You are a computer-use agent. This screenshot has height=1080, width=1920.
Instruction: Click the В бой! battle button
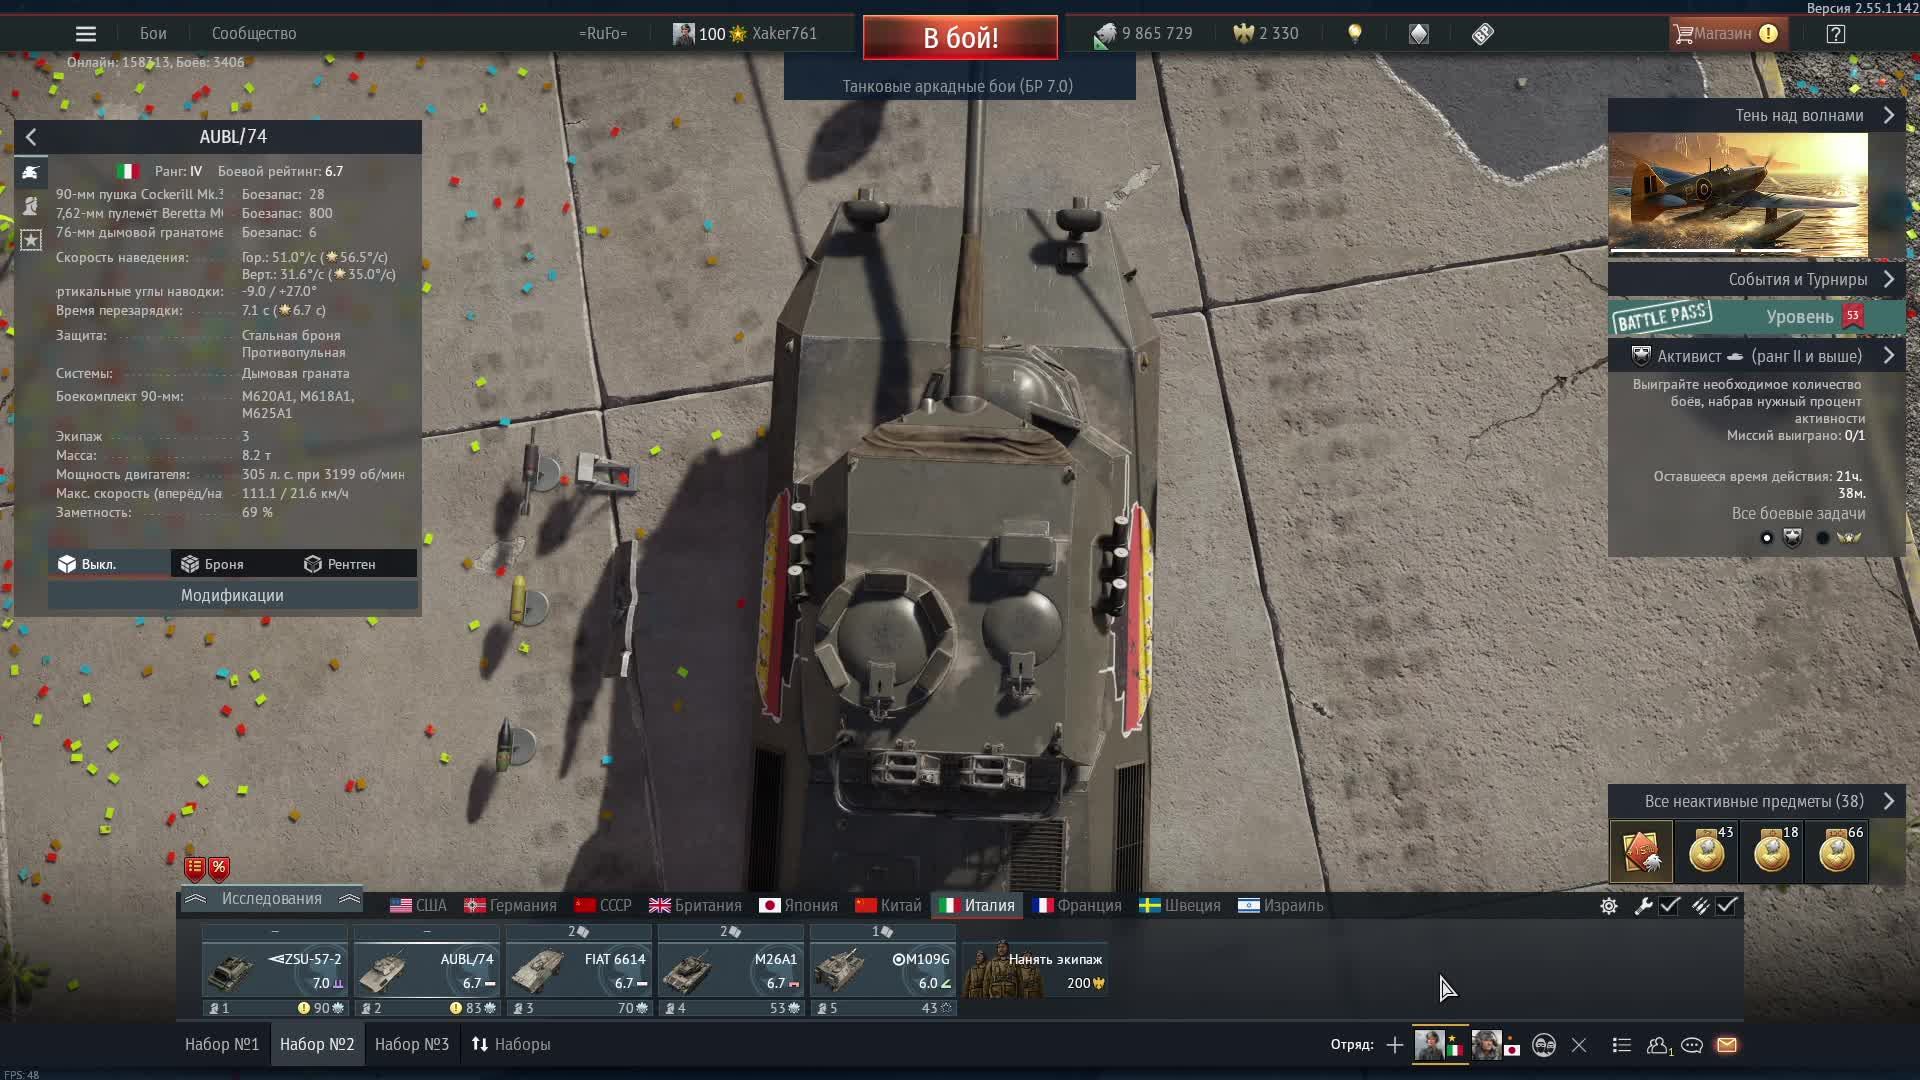[x=960, y=38]
